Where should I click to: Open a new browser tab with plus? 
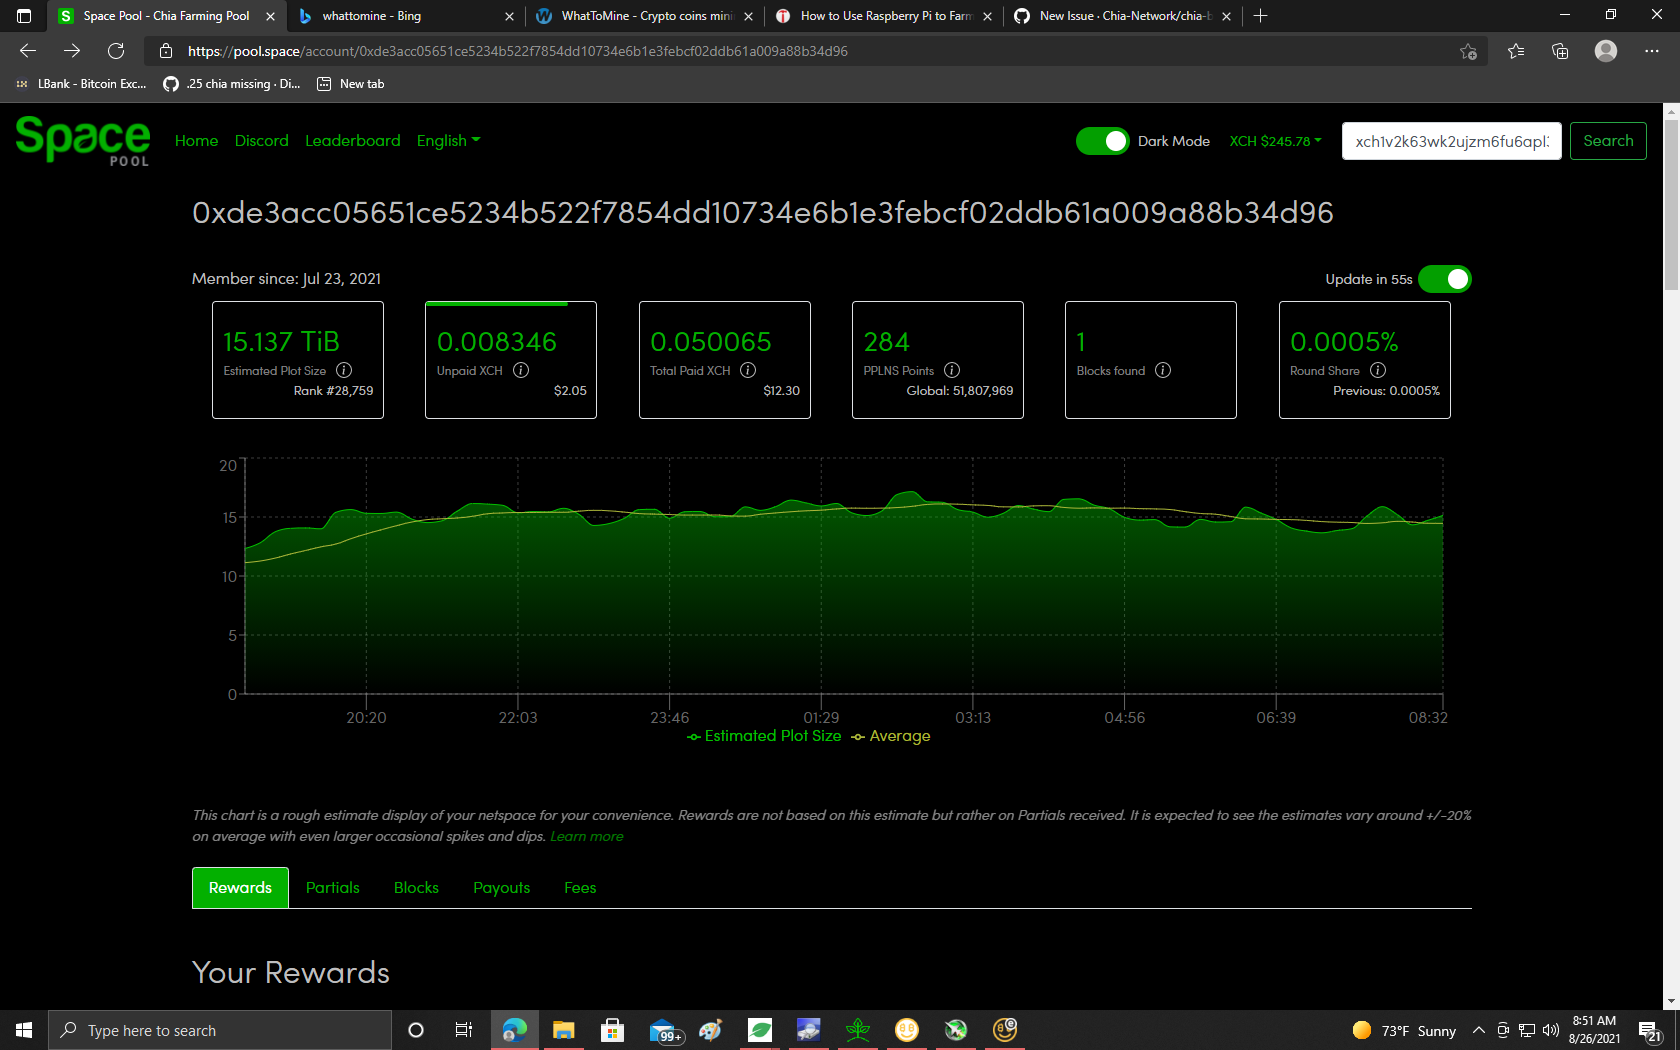pyautogui.click(x=1261, y=16)
